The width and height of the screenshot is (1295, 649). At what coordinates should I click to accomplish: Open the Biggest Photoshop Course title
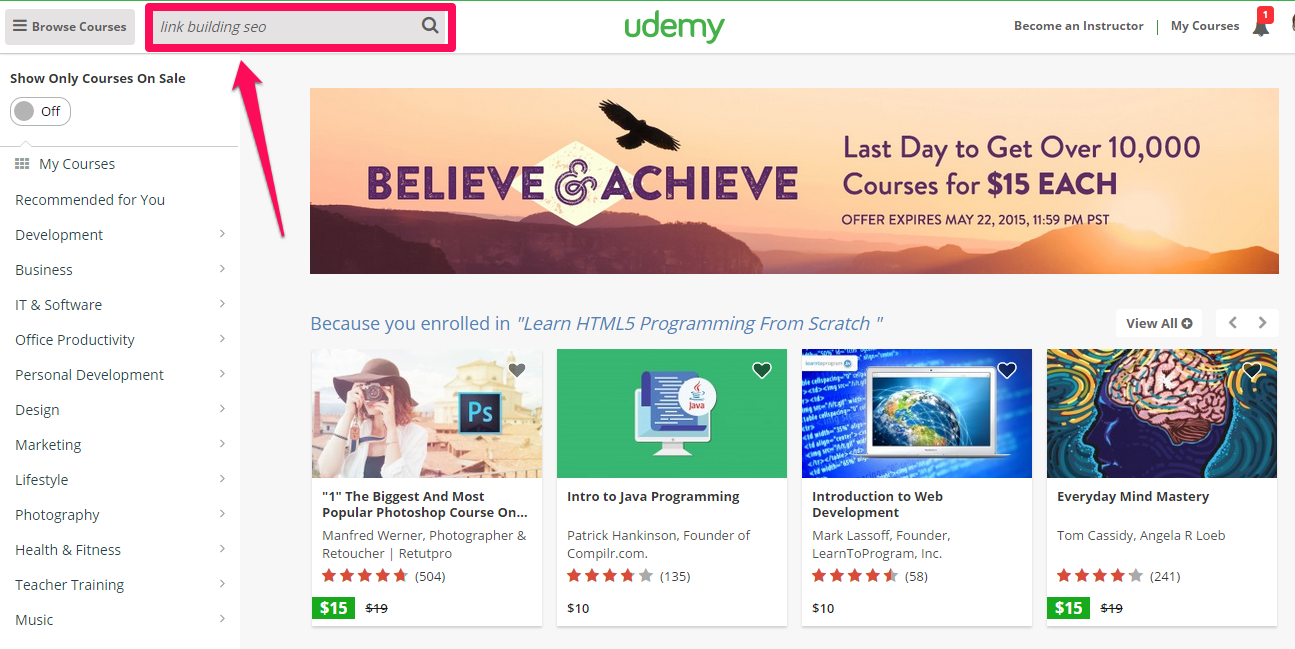point(424,504)
